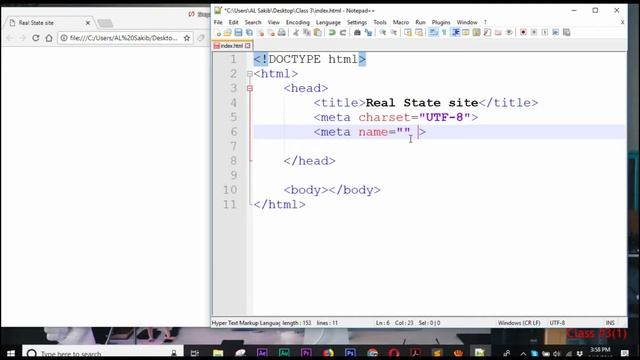640x360 pixels.
Task: Click Synchronize Horizontal Scrolling icon
Action: point(419,33)
